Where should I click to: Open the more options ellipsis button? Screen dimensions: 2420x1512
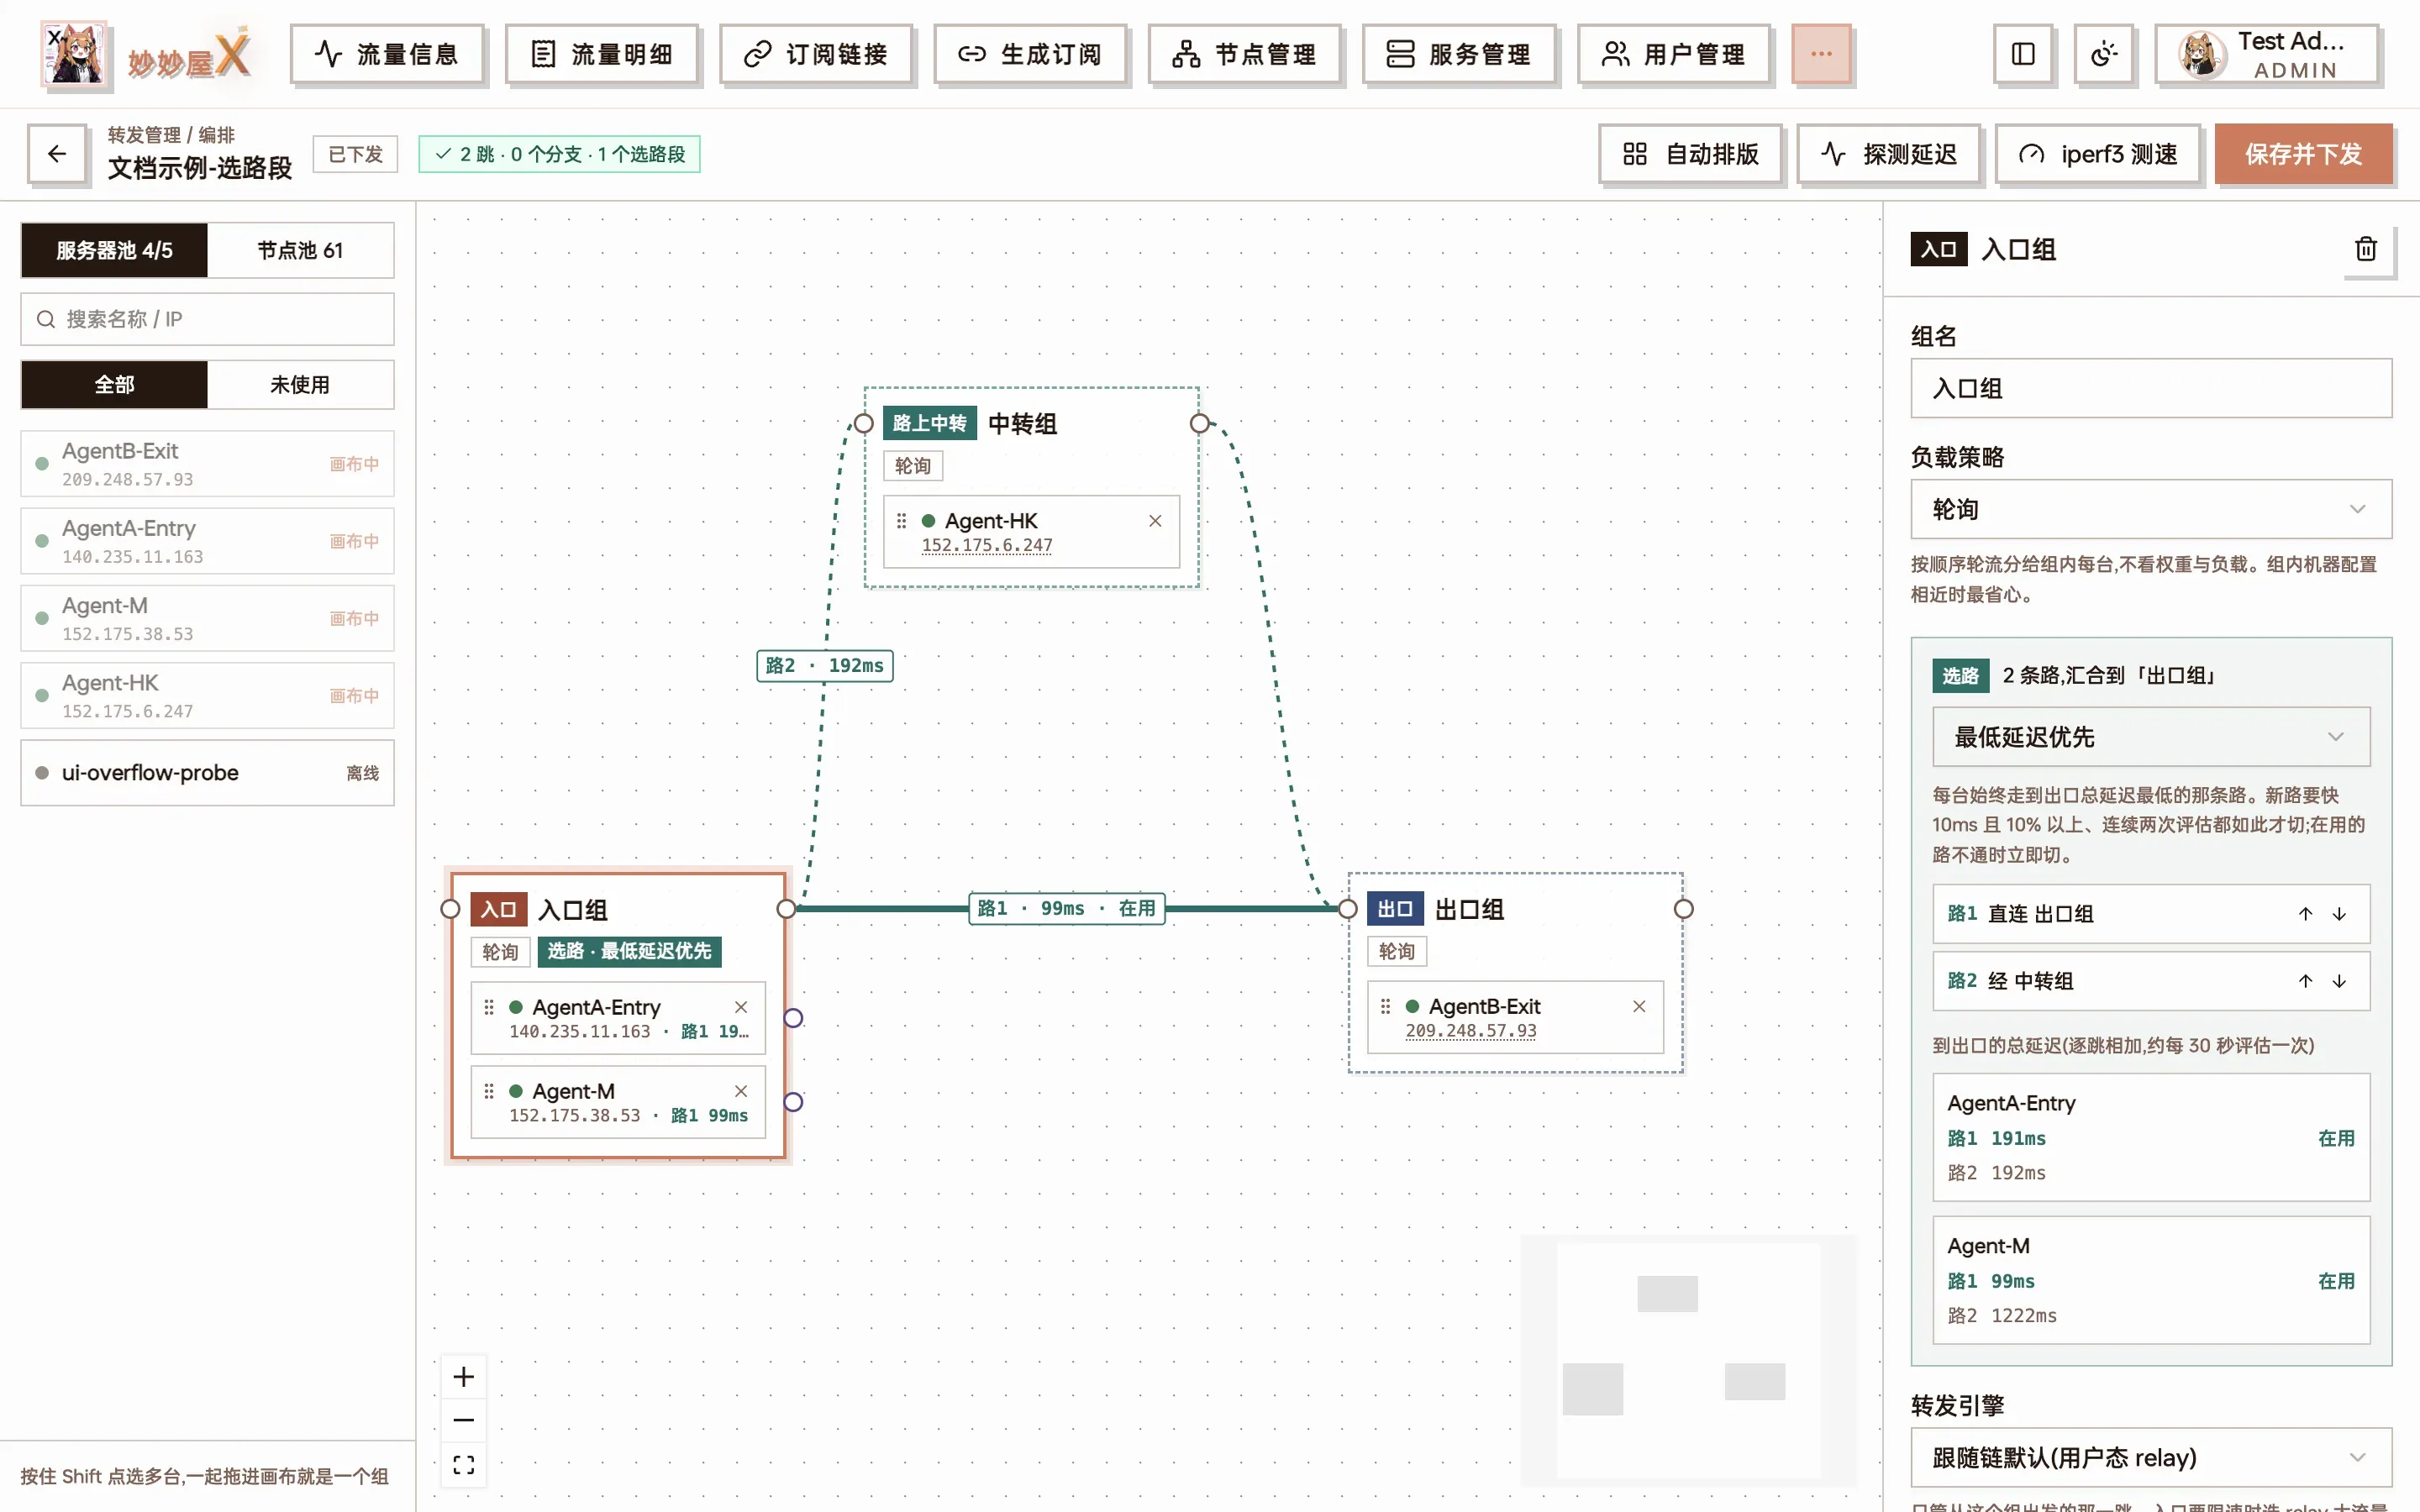(1821, 54)
